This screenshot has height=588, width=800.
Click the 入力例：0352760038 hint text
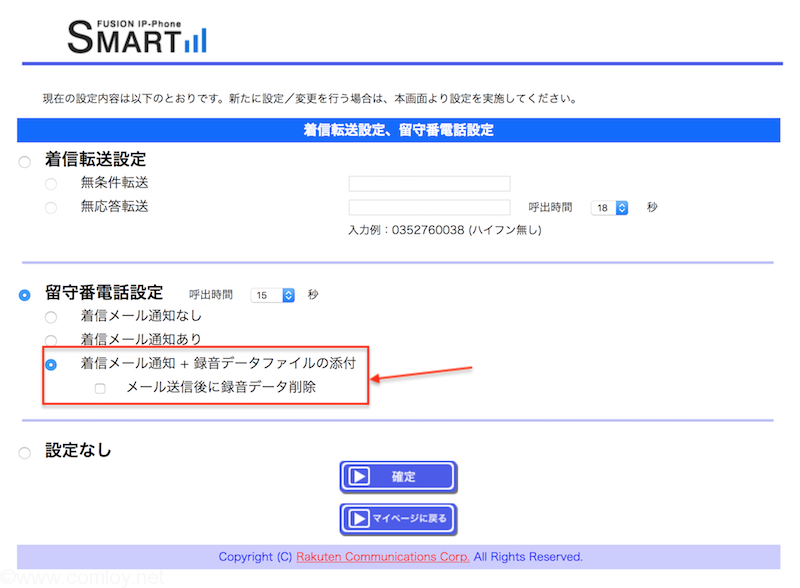[x=444, y=230]
